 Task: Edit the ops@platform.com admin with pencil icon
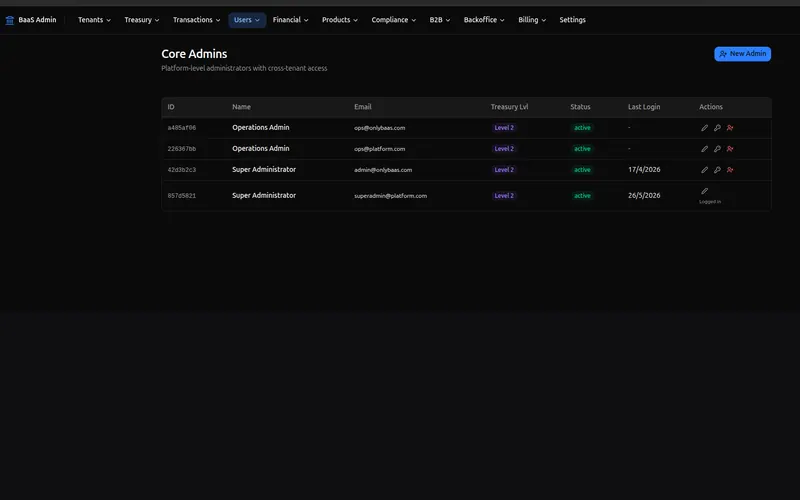tap(704, 149)
